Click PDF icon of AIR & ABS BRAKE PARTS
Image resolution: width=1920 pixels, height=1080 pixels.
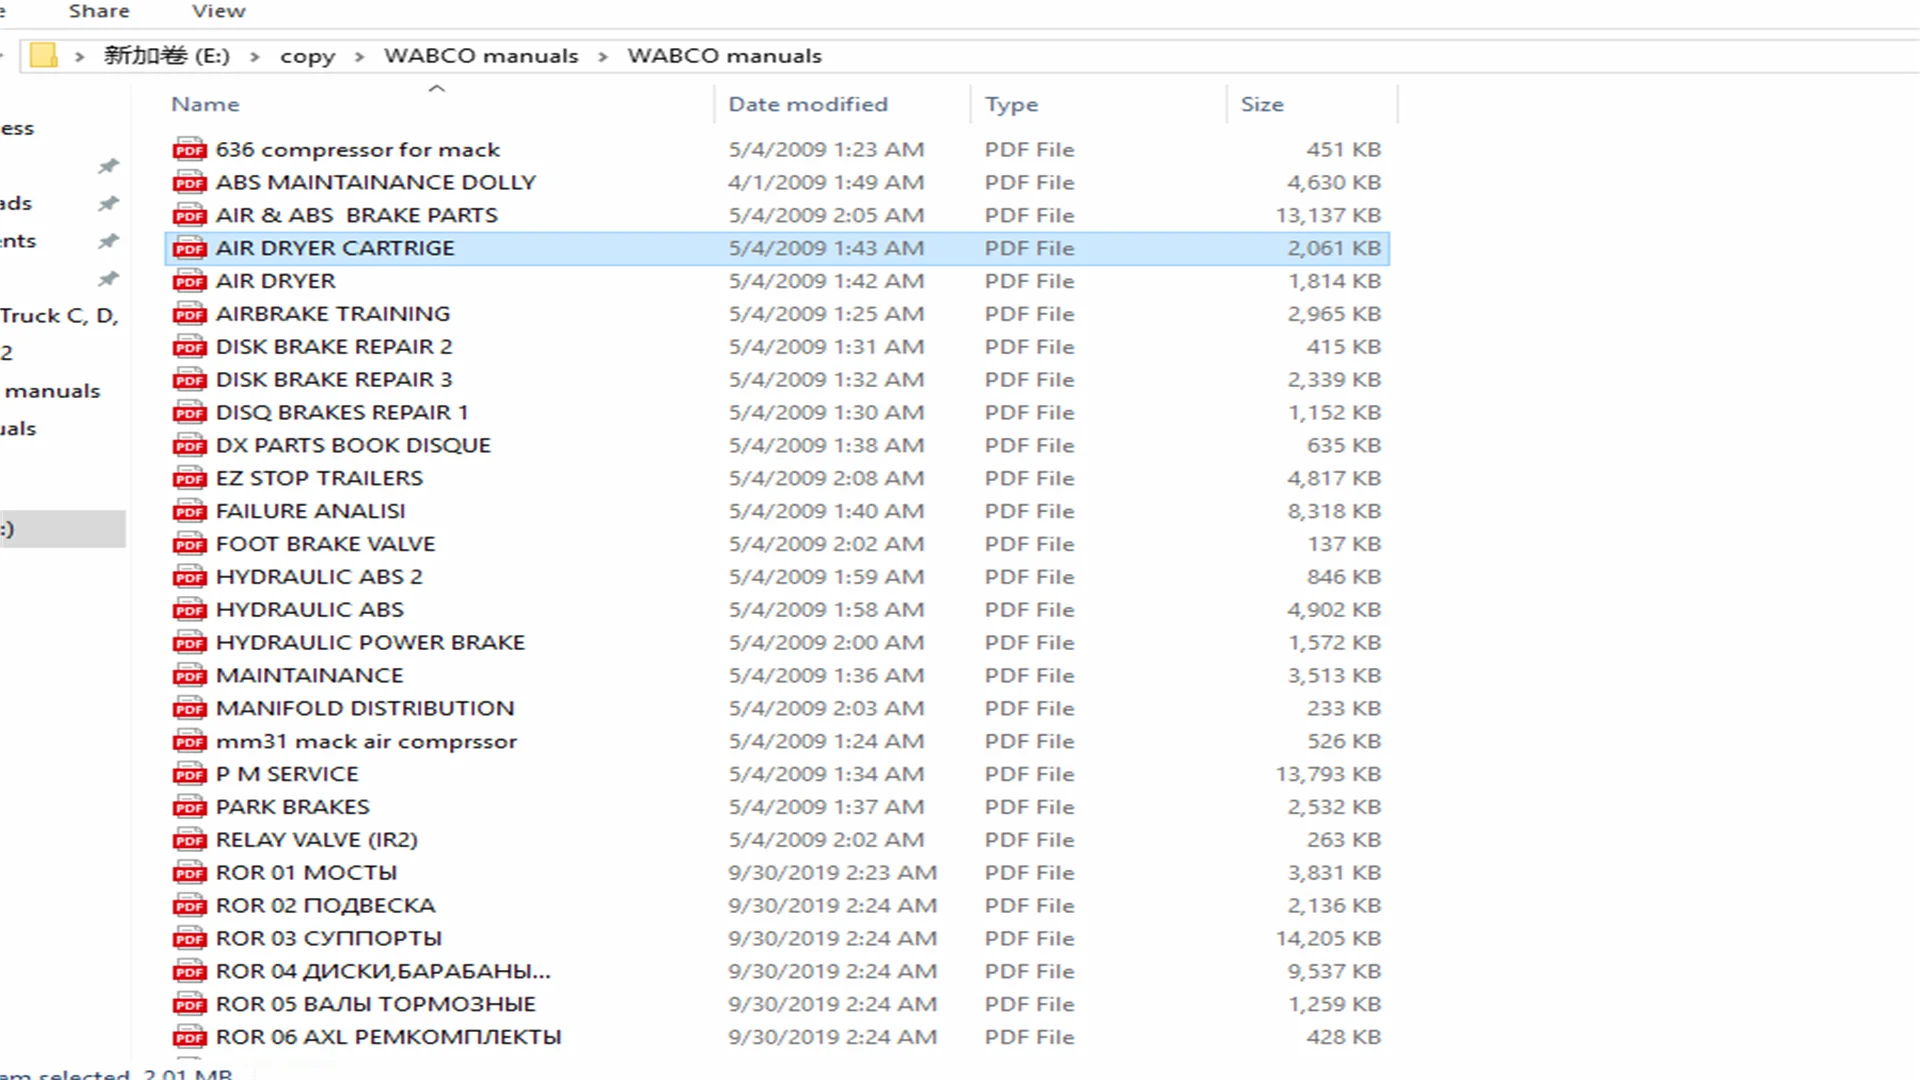tap(189, 216)
